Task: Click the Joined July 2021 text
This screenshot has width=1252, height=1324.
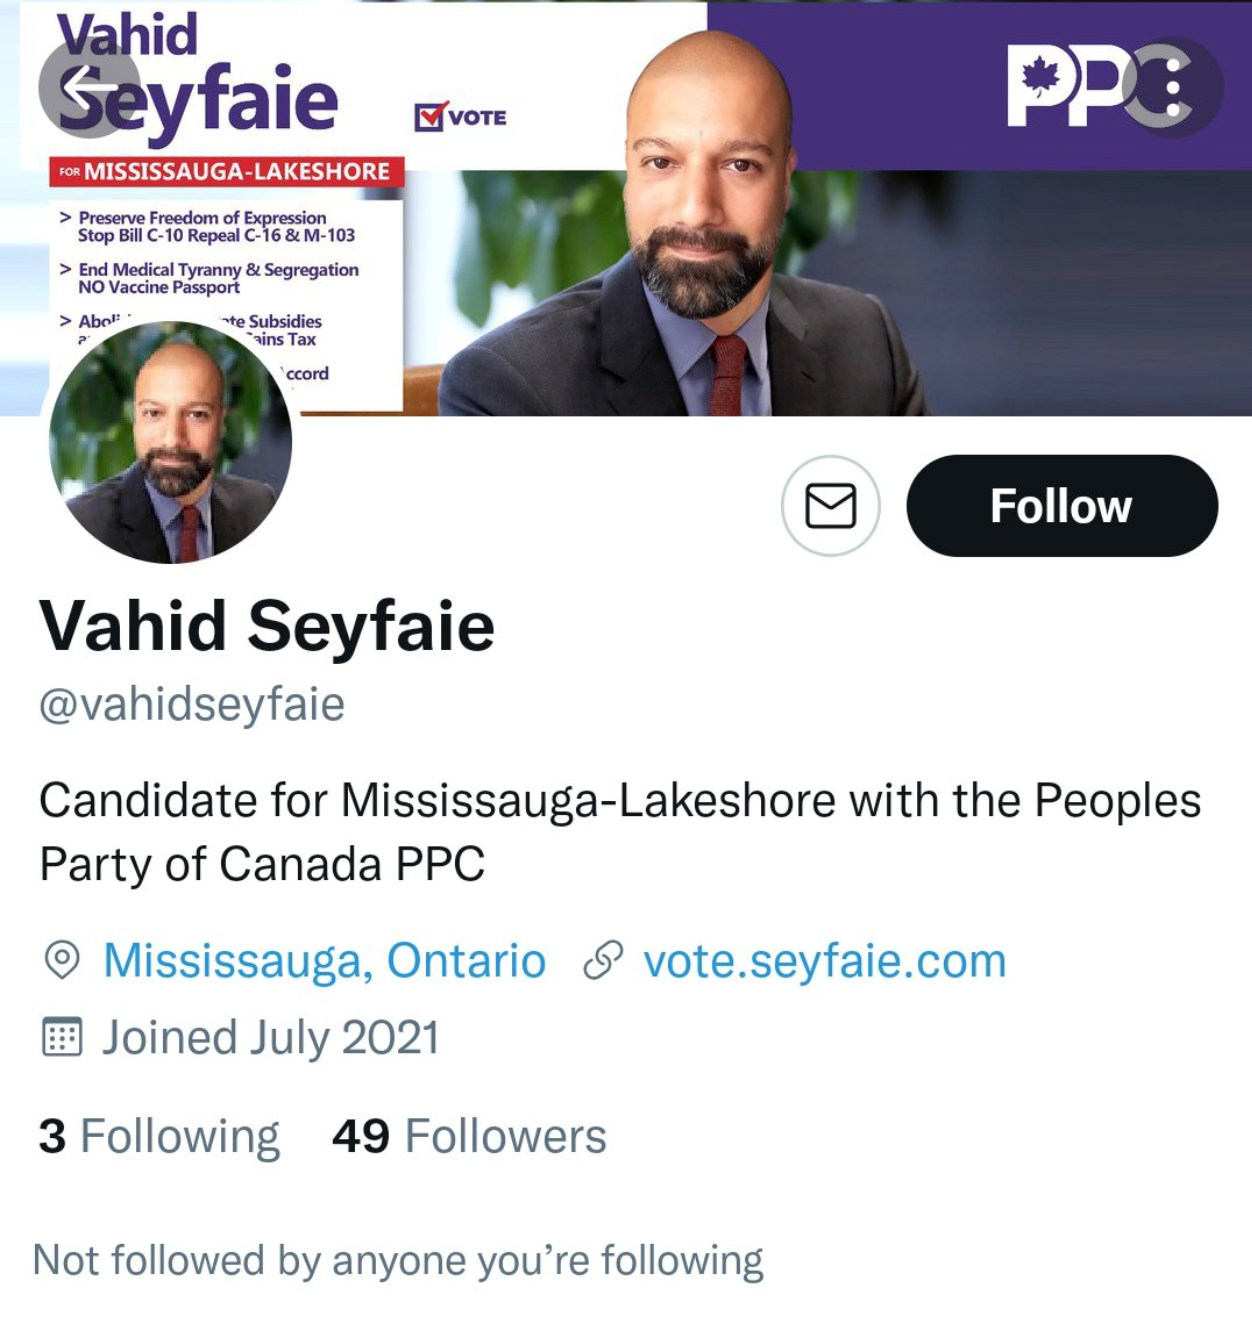Action: (271, 1038)
